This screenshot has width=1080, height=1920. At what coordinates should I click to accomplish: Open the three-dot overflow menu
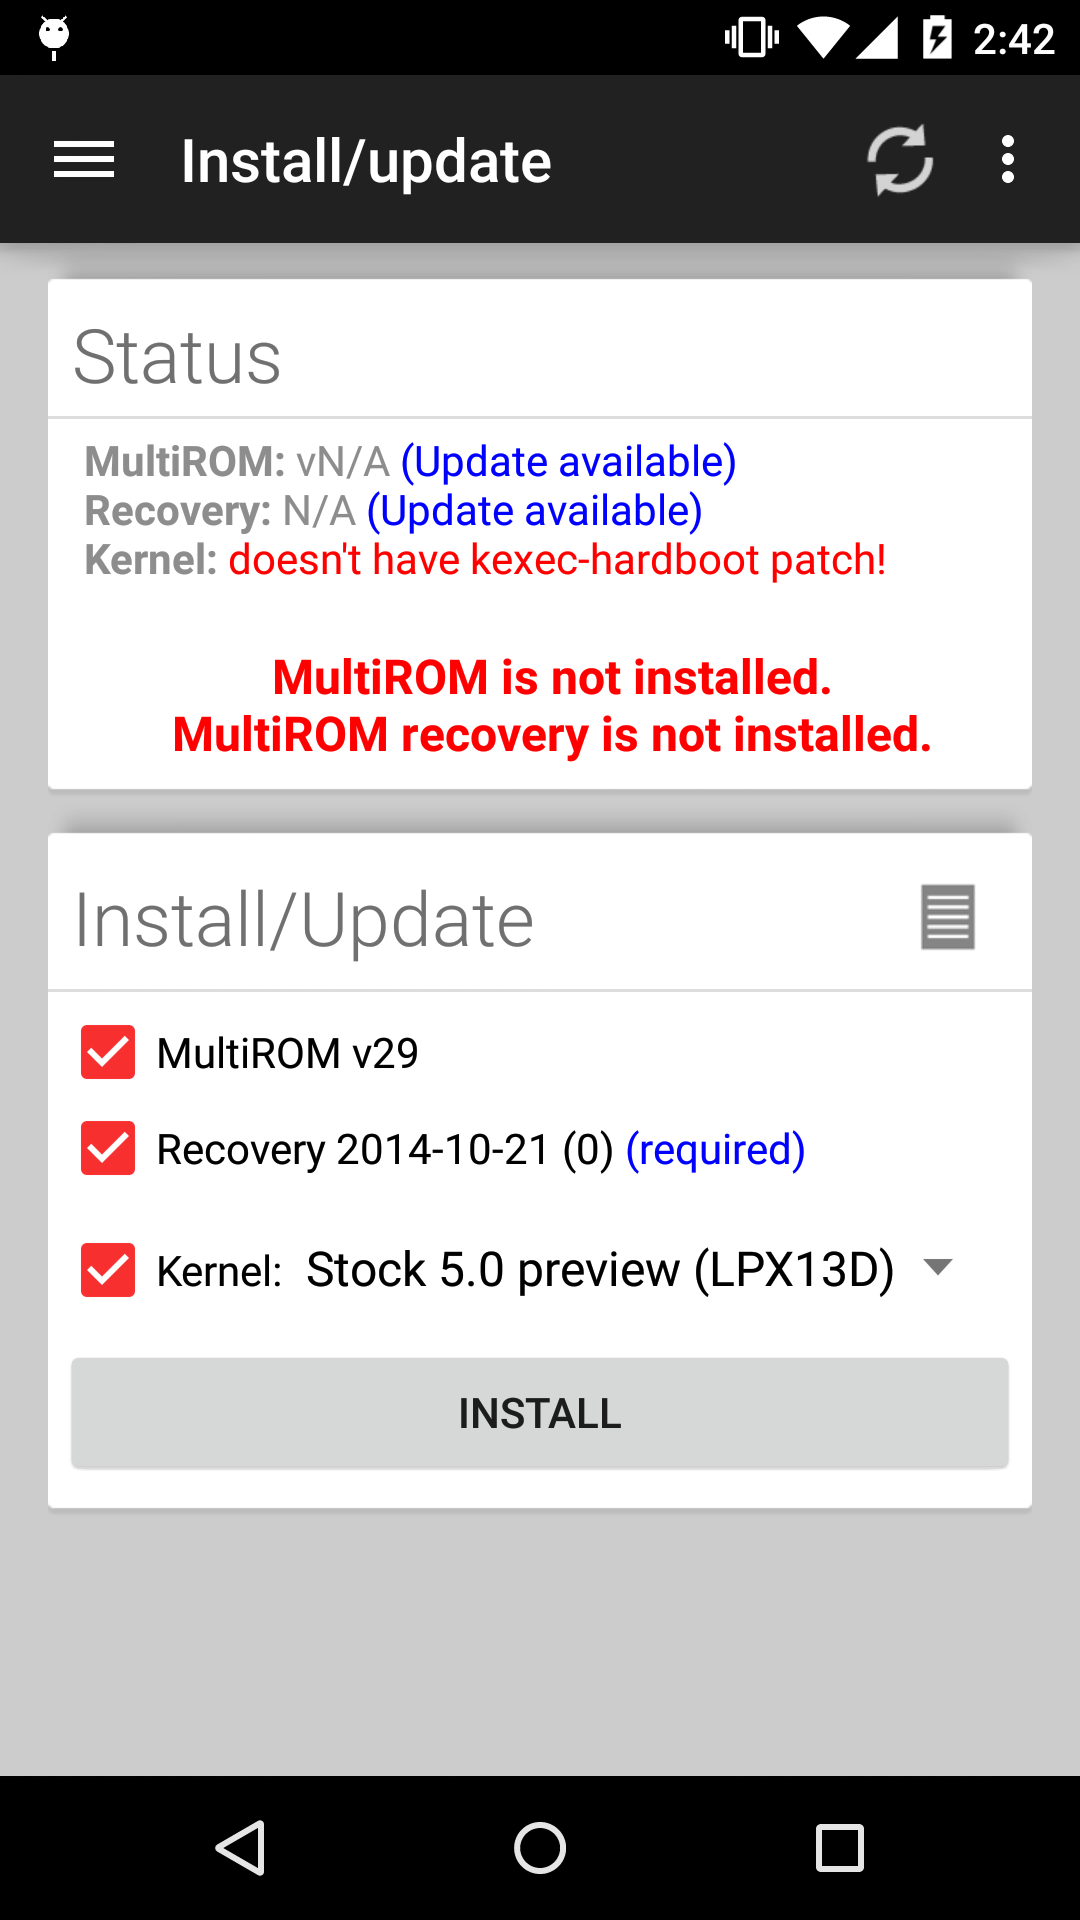point(1008,160)
